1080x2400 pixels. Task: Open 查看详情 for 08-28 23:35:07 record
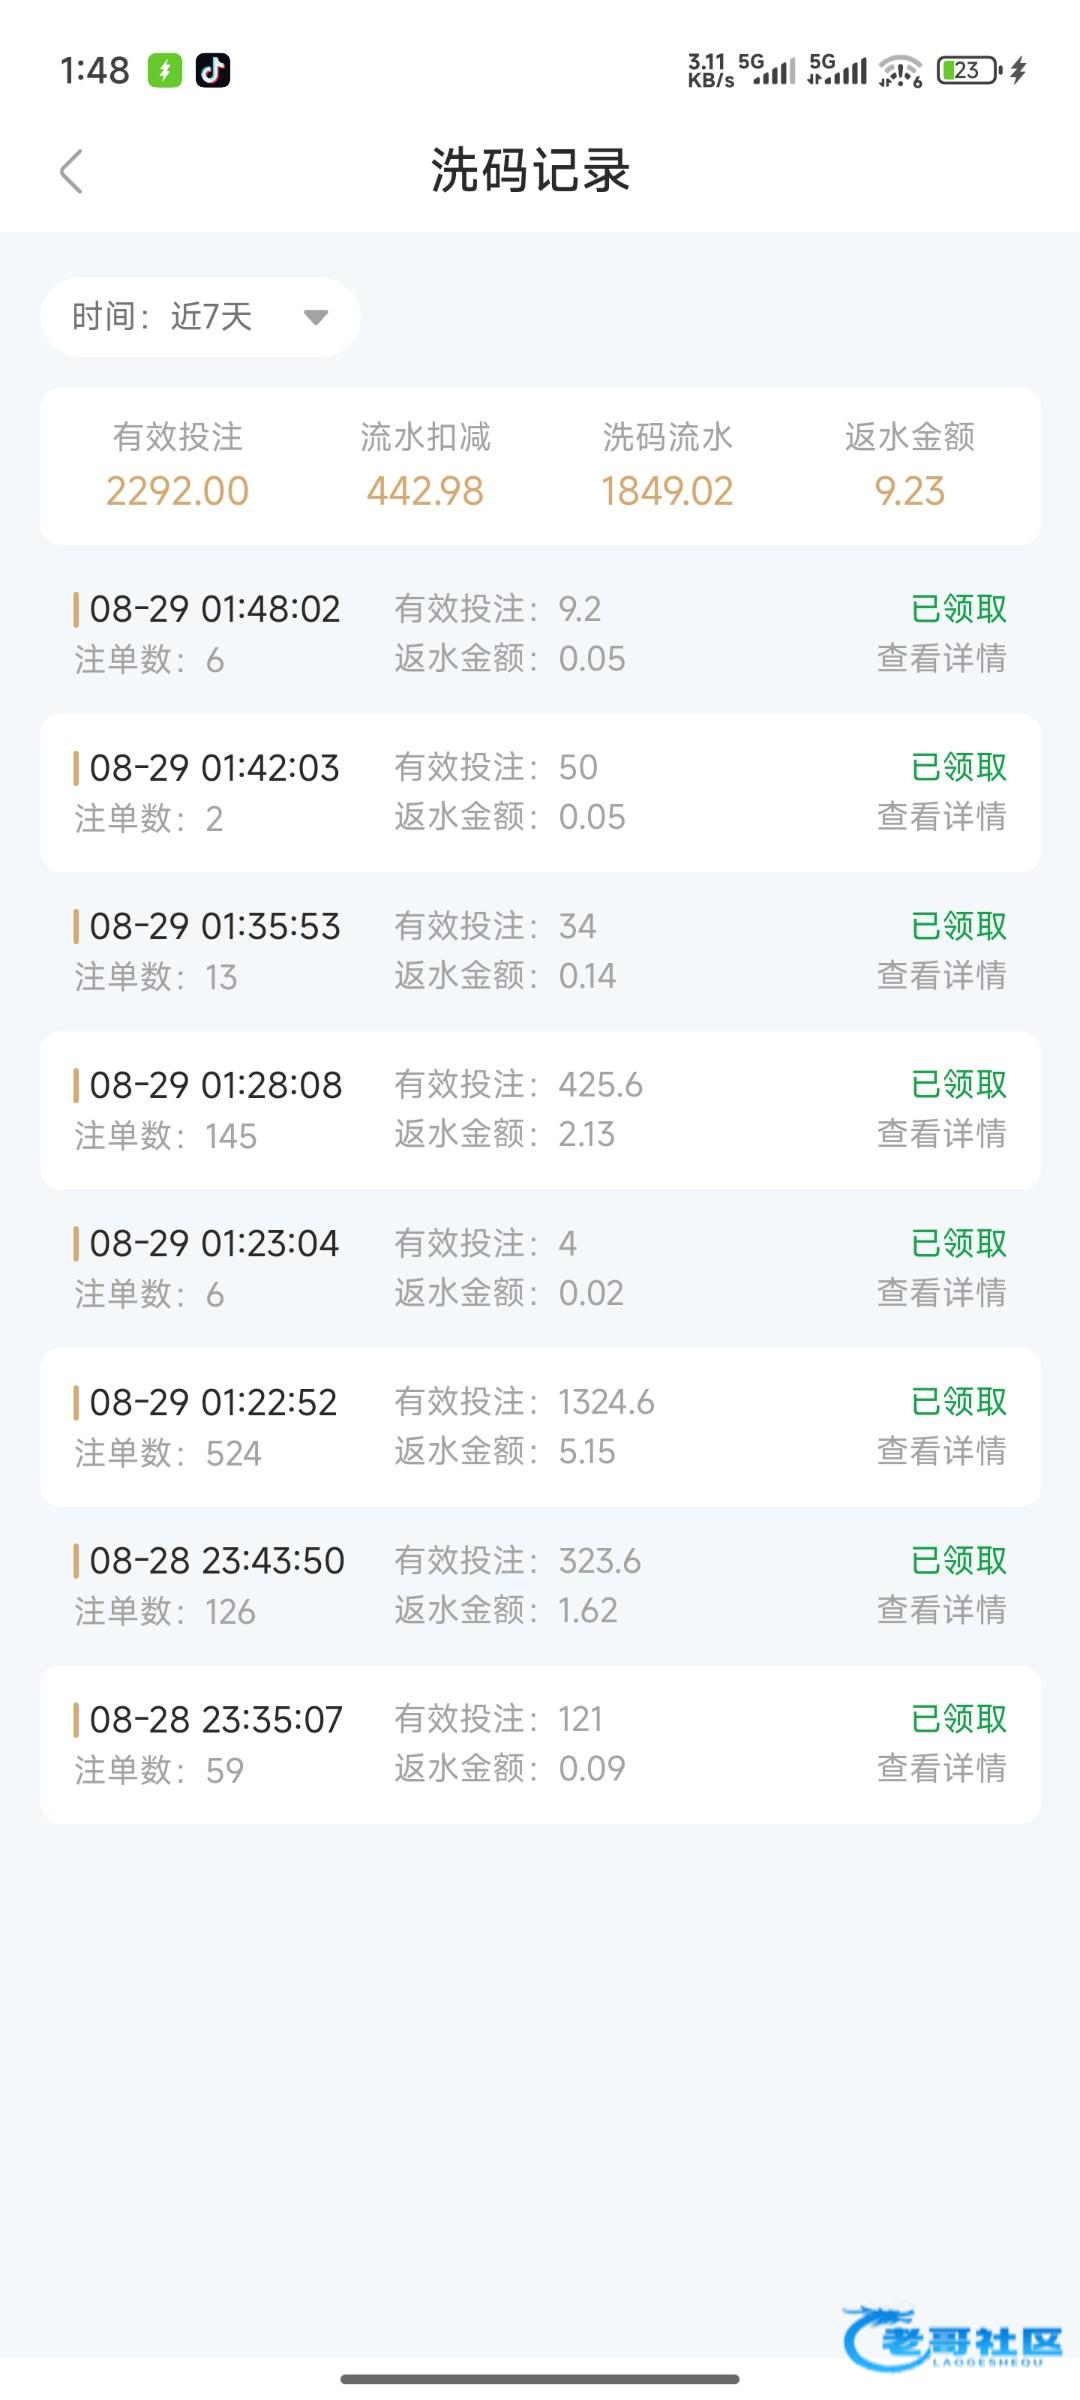pos(941,1768)
